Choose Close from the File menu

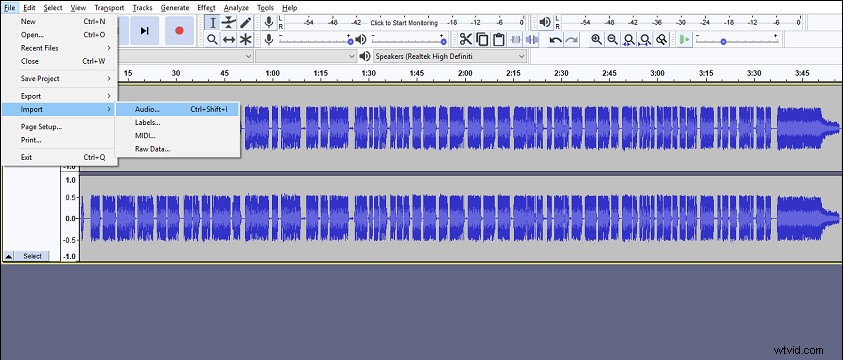pyautogui.click(x=59, y=61)
